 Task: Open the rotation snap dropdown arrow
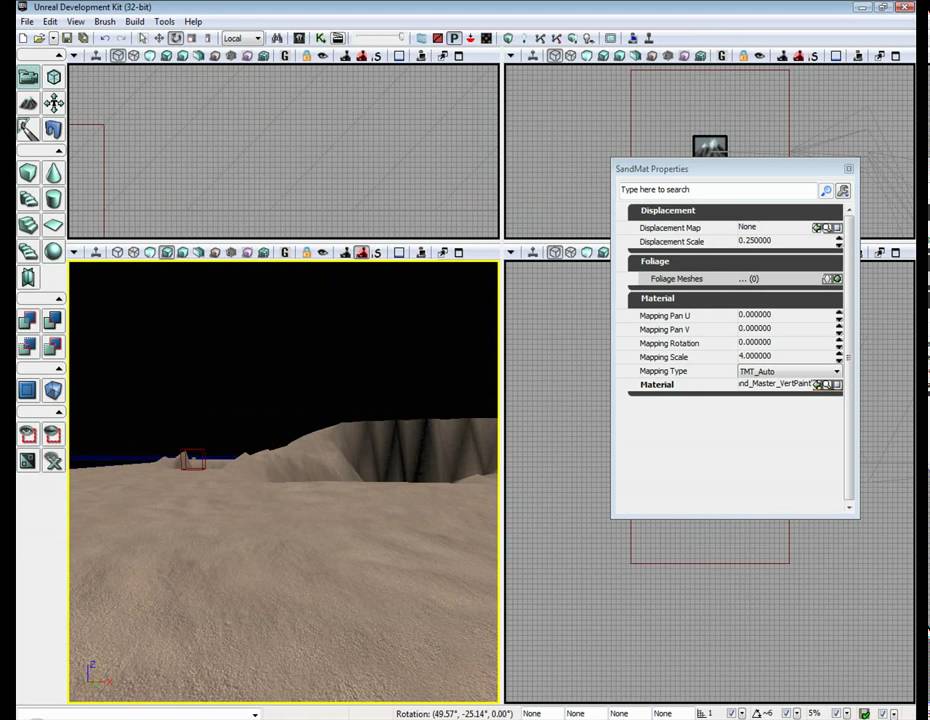797,713
